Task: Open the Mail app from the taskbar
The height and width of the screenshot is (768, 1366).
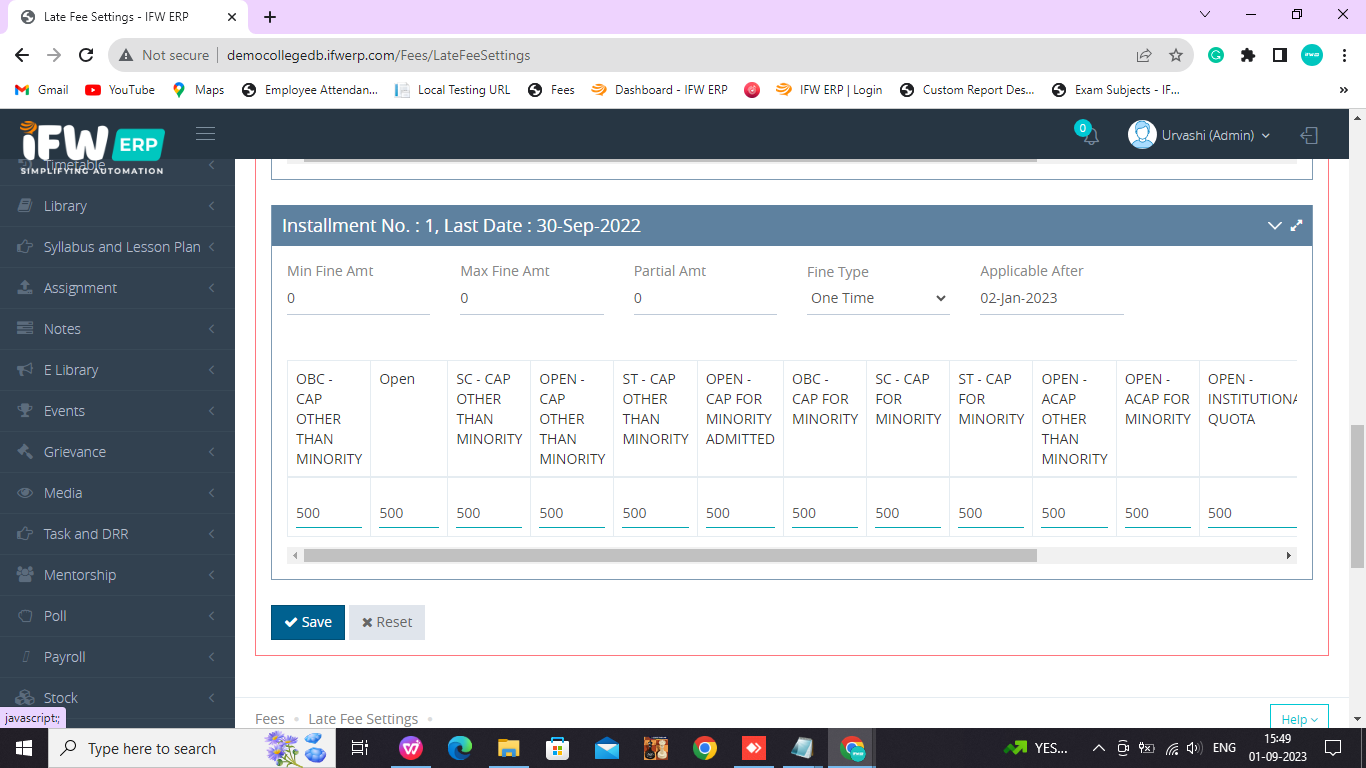Action: click(x=606, y=748)
